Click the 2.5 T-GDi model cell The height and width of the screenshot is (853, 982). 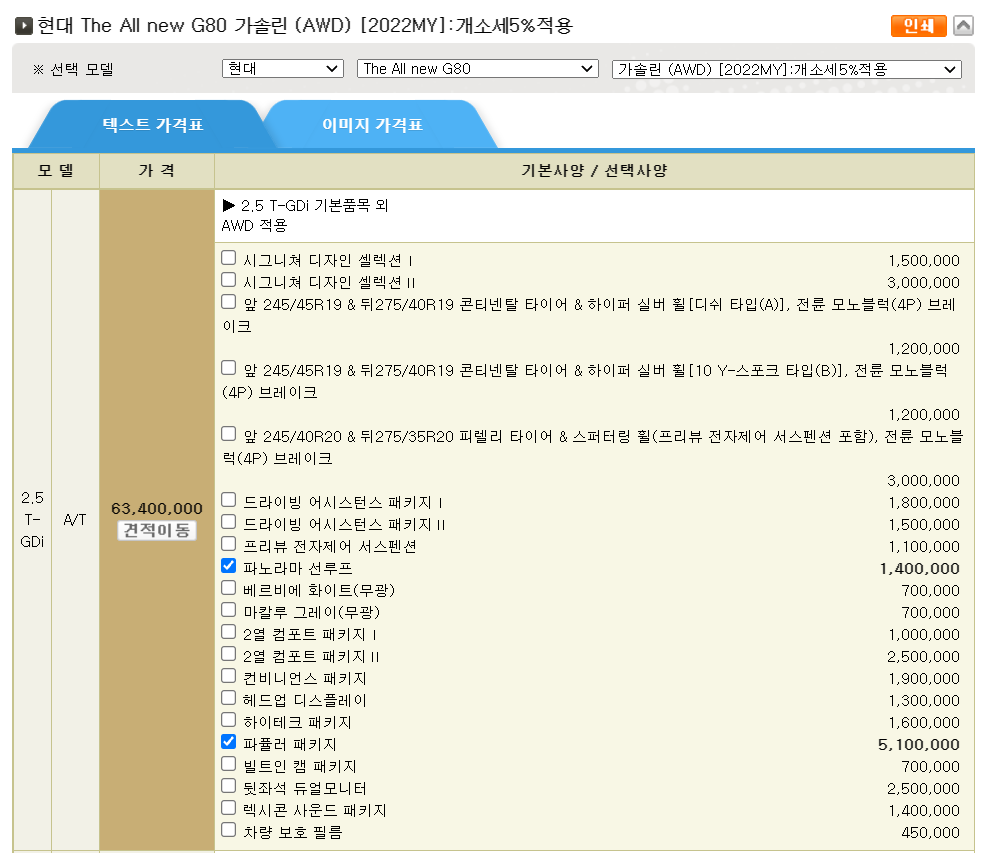[x=32, y=520]
